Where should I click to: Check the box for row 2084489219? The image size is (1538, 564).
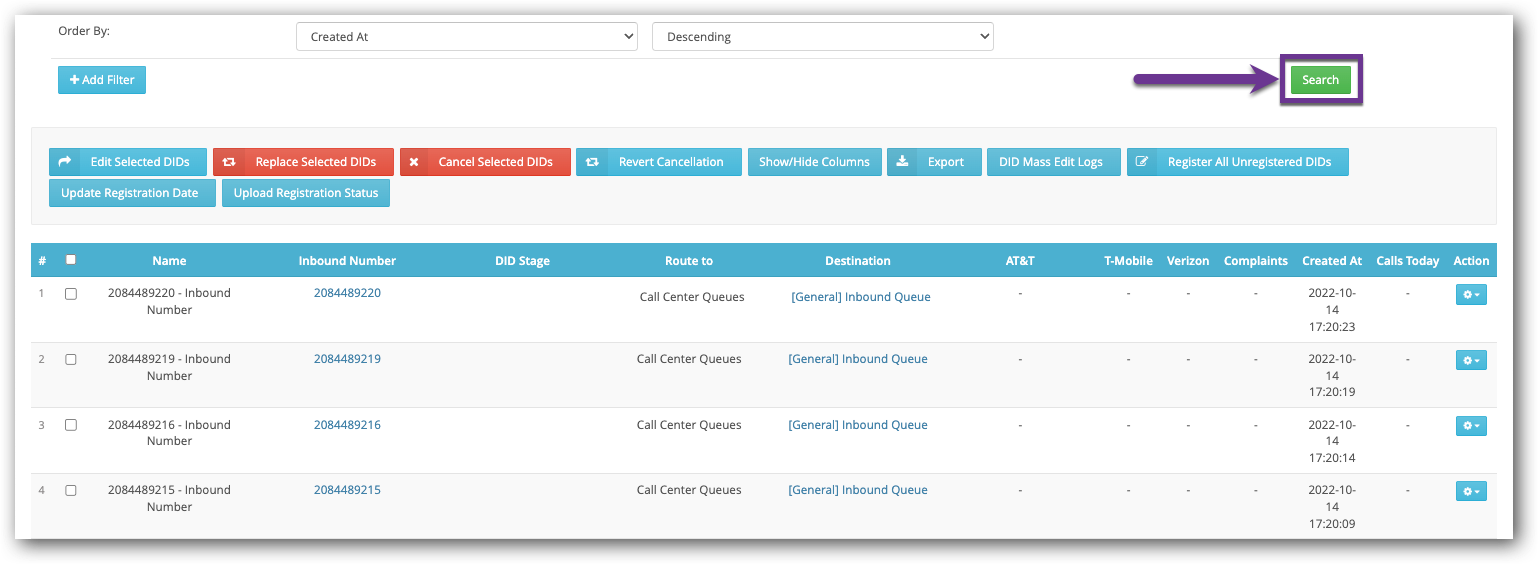click(x=70, y=359)
